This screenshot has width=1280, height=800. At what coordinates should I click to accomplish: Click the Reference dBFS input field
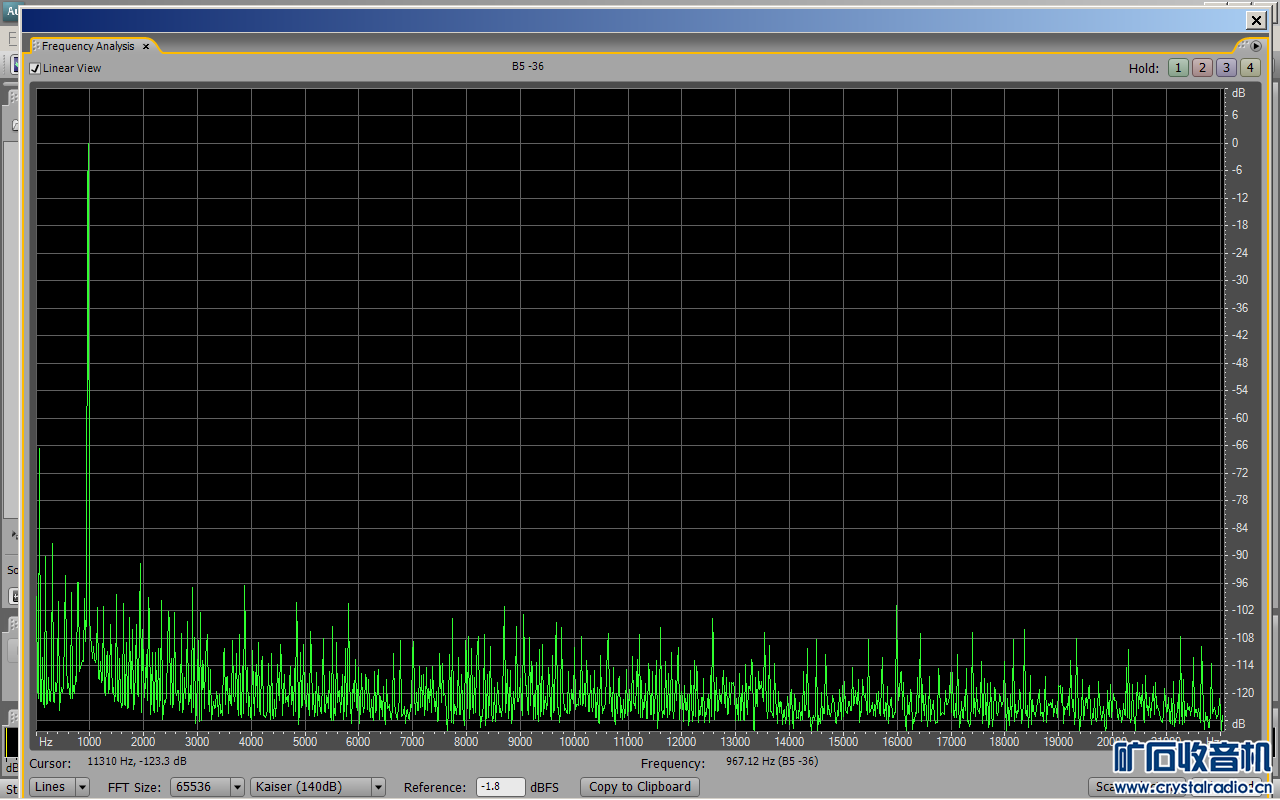[x=500, y=787]
